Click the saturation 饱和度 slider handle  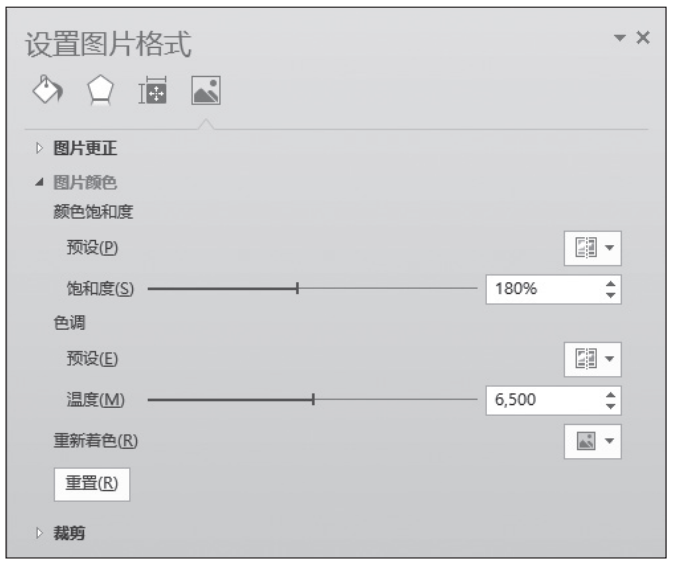(x=297, y=288)
